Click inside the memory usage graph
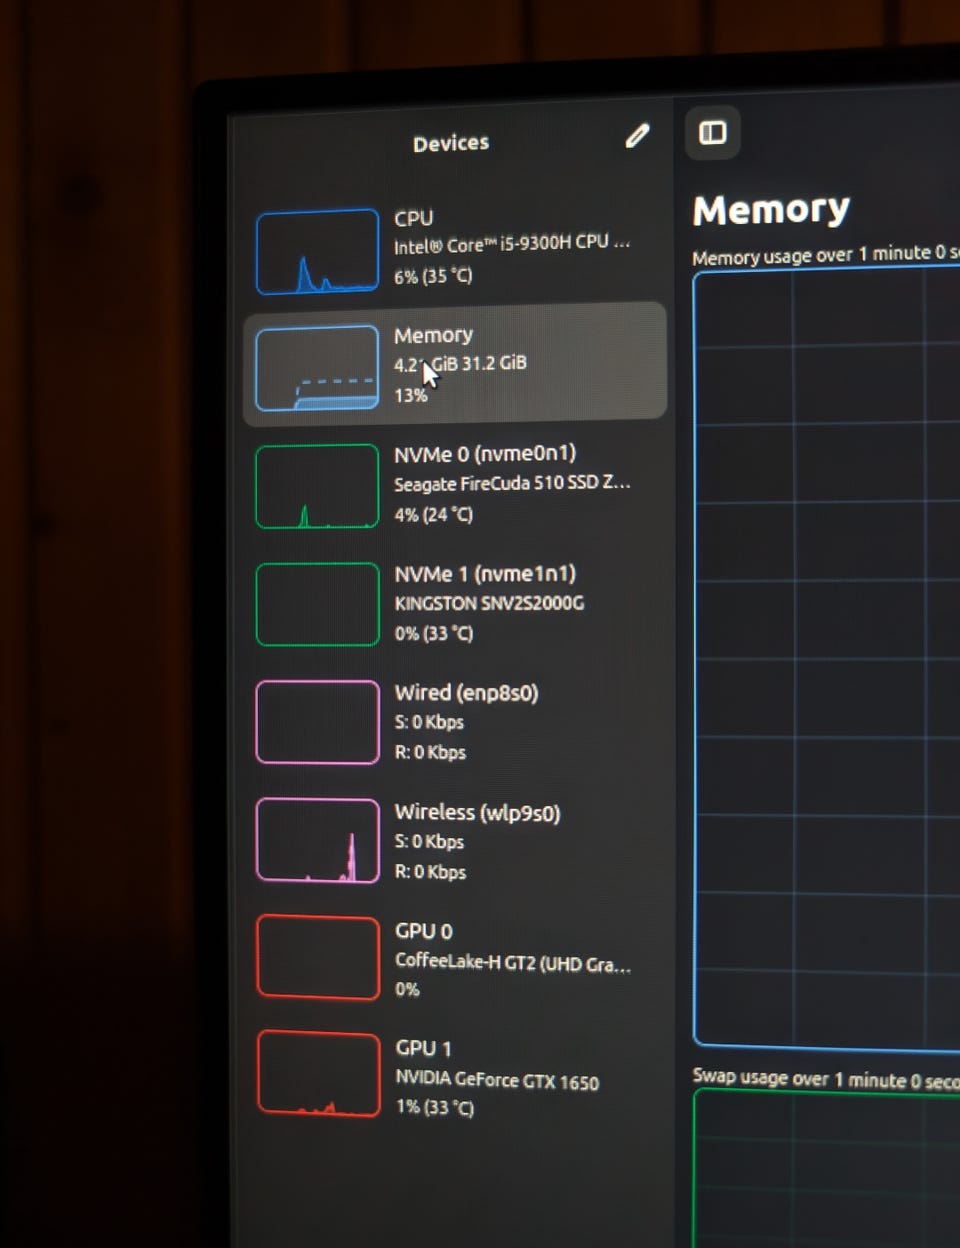 827,660
